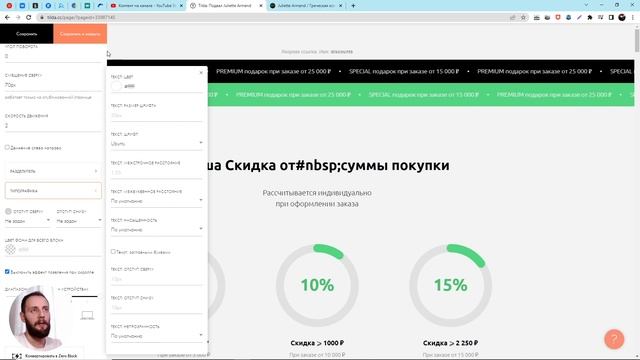Select the desktop device icon in visibility range
Screen dimensions: 640x360
click(87, 315)
